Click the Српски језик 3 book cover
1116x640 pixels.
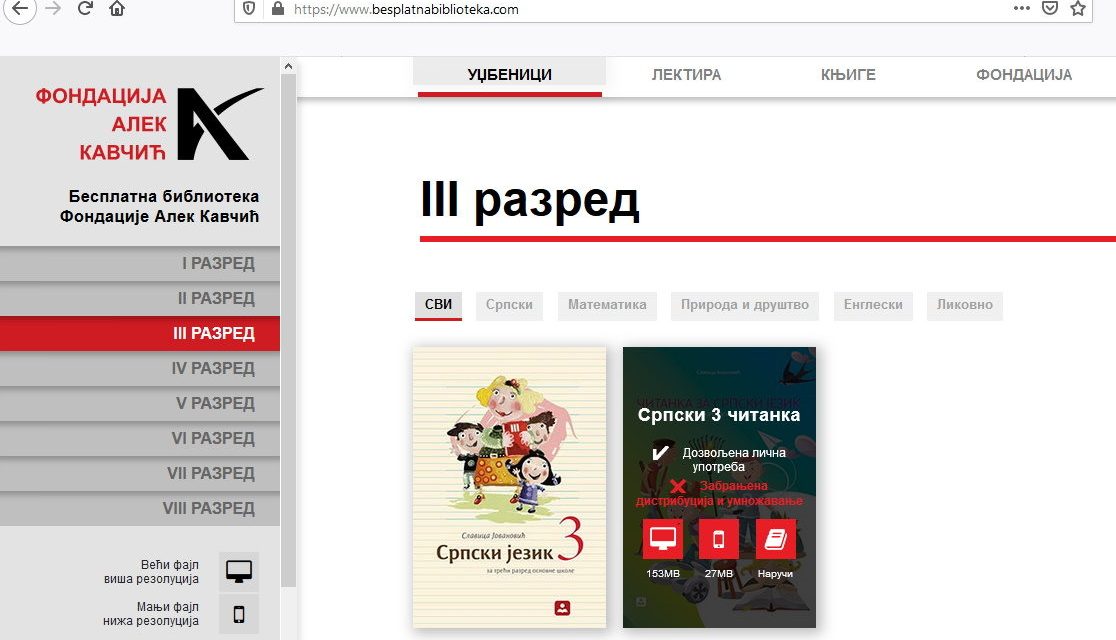pyautogui.click(x=509, y=487)
